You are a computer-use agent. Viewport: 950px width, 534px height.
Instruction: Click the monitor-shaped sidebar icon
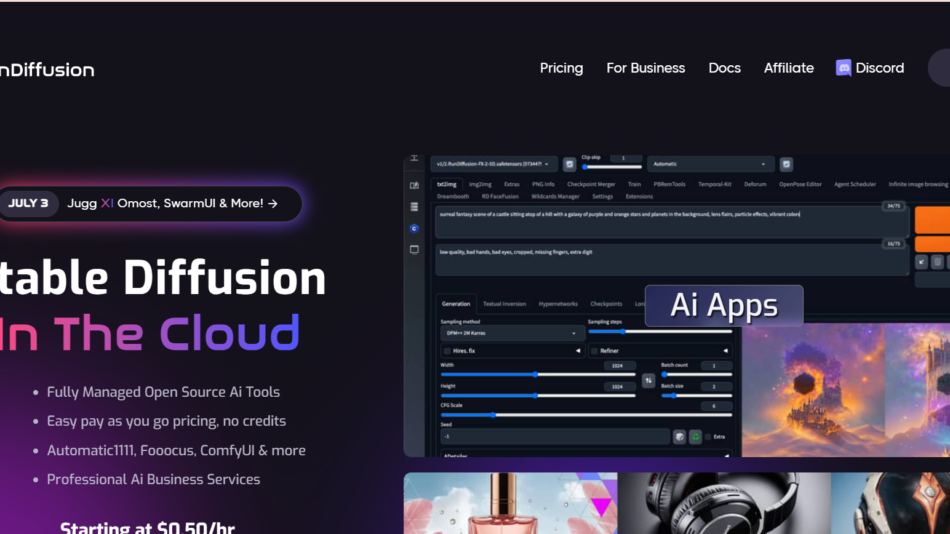[x=414, y=250]
